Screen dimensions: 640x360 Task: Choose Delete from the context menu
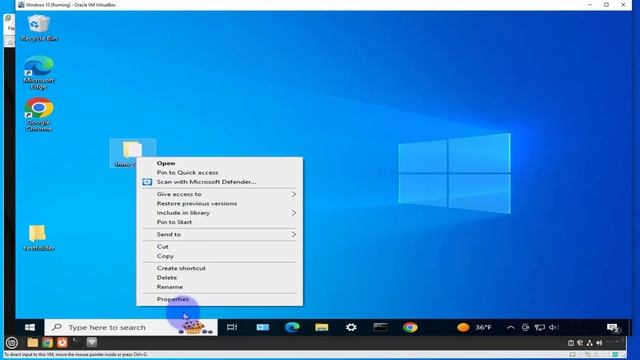click(167, 278)
